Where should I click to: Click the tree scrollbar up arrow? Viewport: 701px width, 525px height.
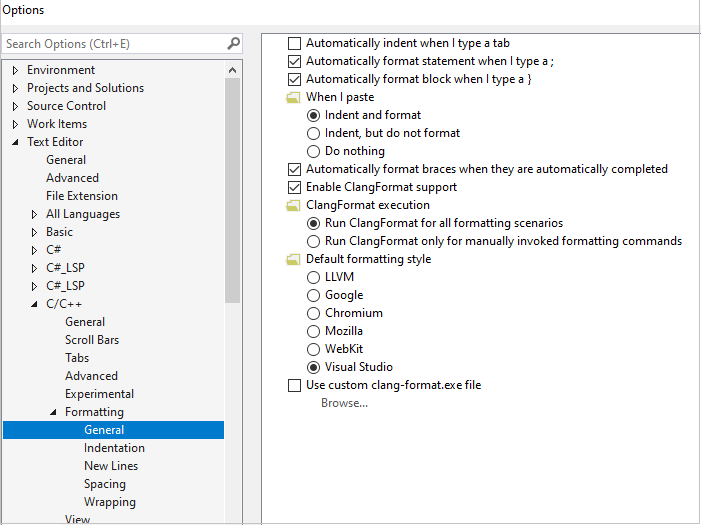pos(232,70)
